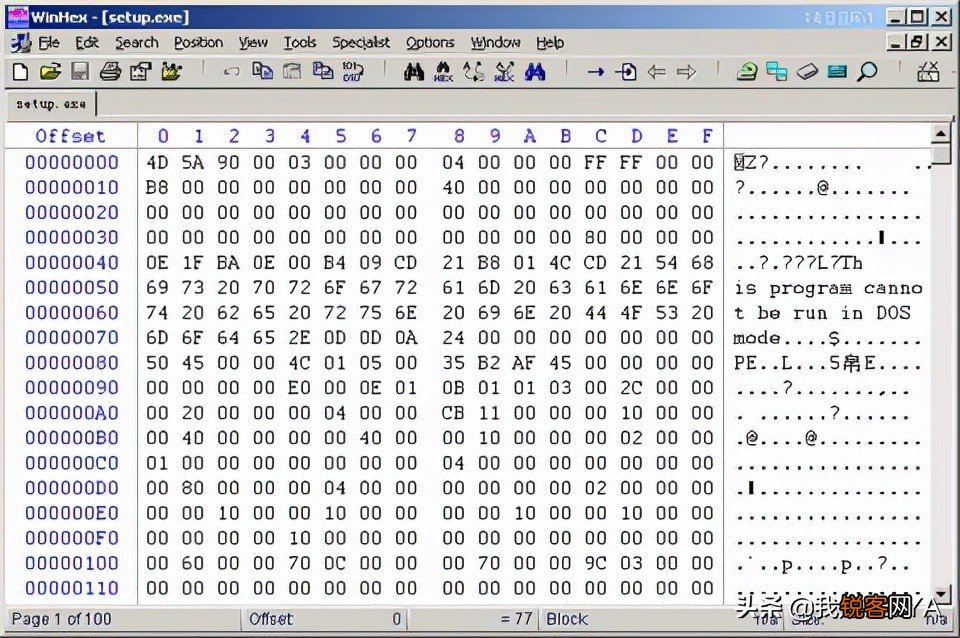Viewport: 960px width, 638px height.
Task: Click the Paste clipboard icon
Action: click(x=323, y=72)
